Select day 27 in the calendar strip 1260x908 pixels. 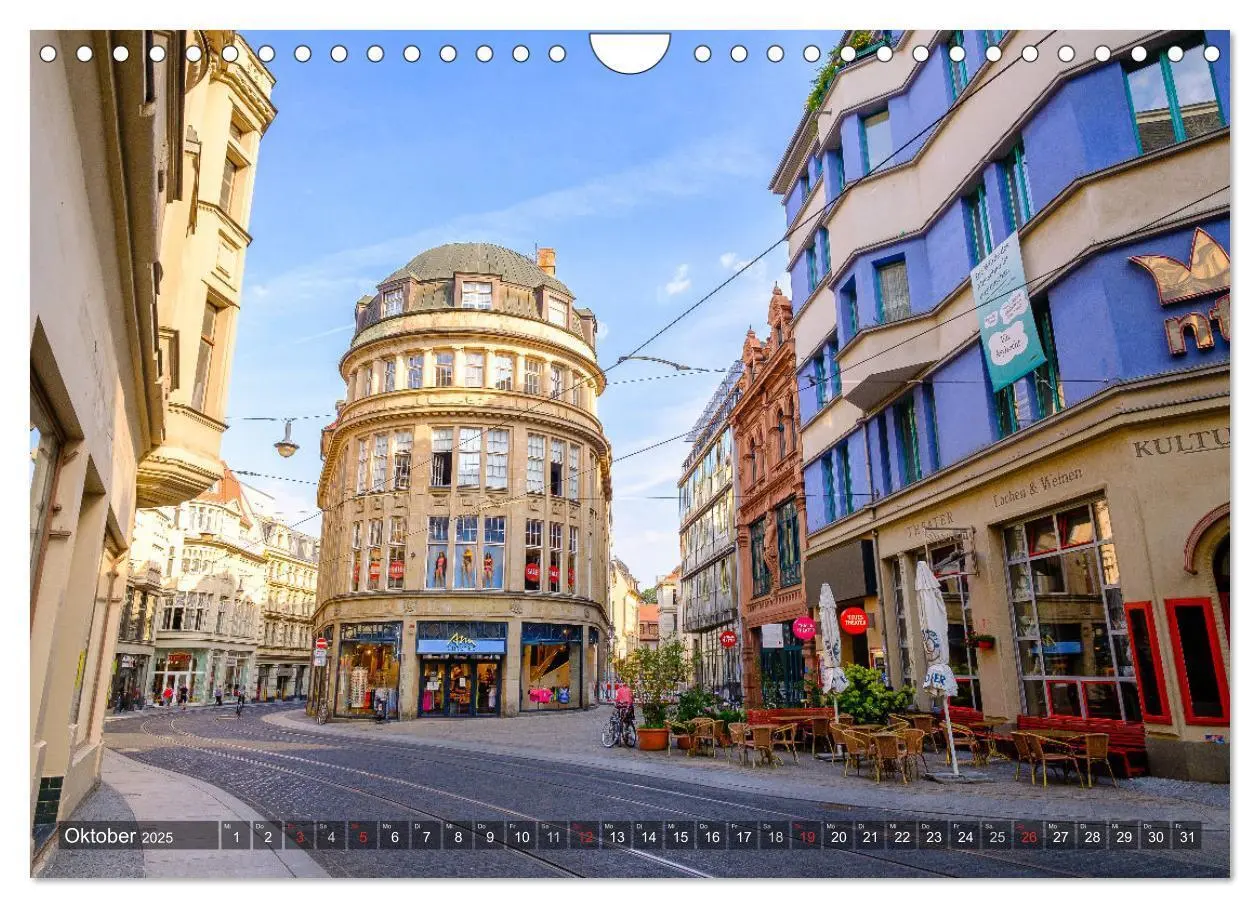click(1059, 836)
